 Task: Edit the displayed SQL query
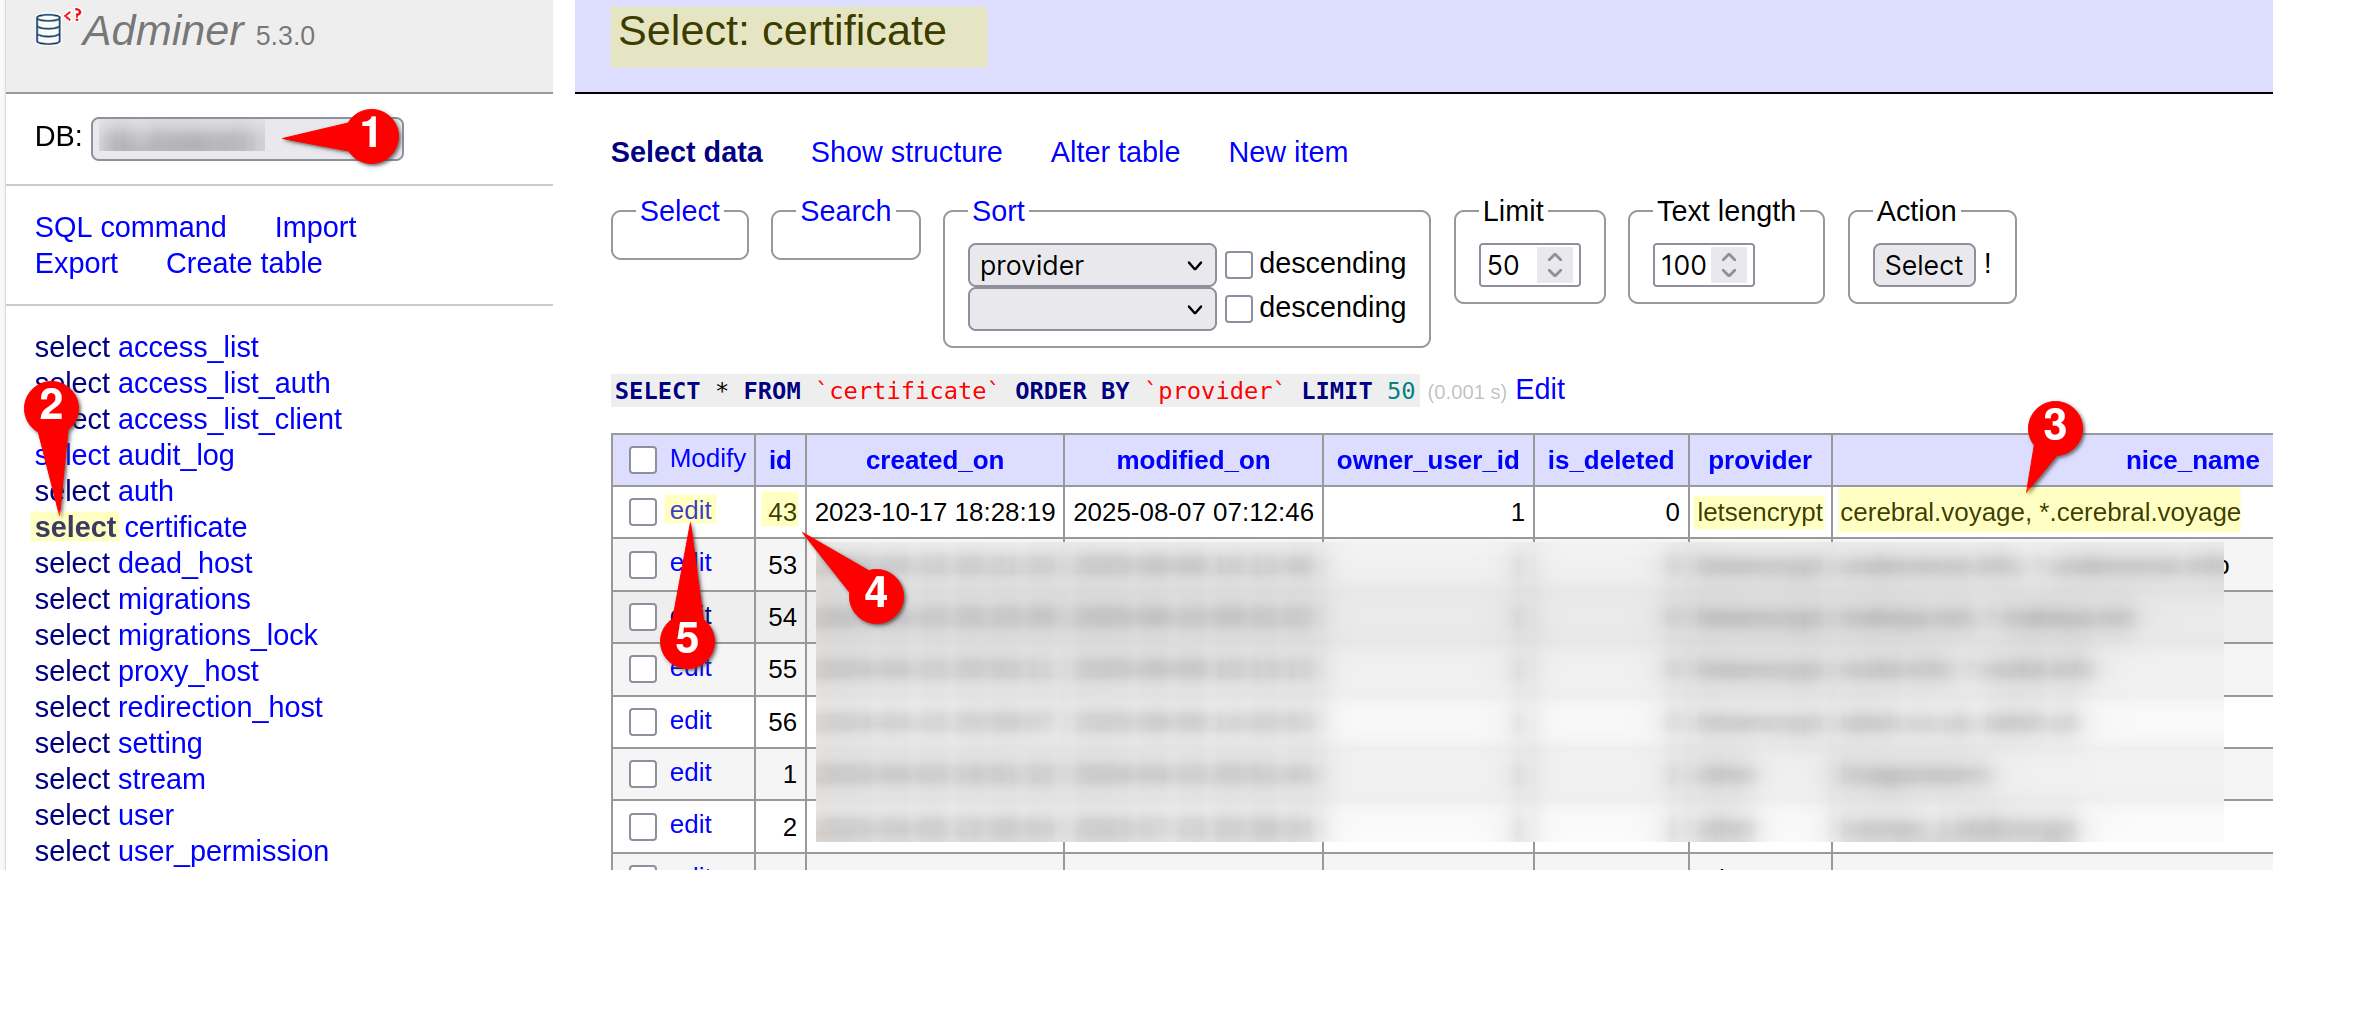click(1539, 390)
